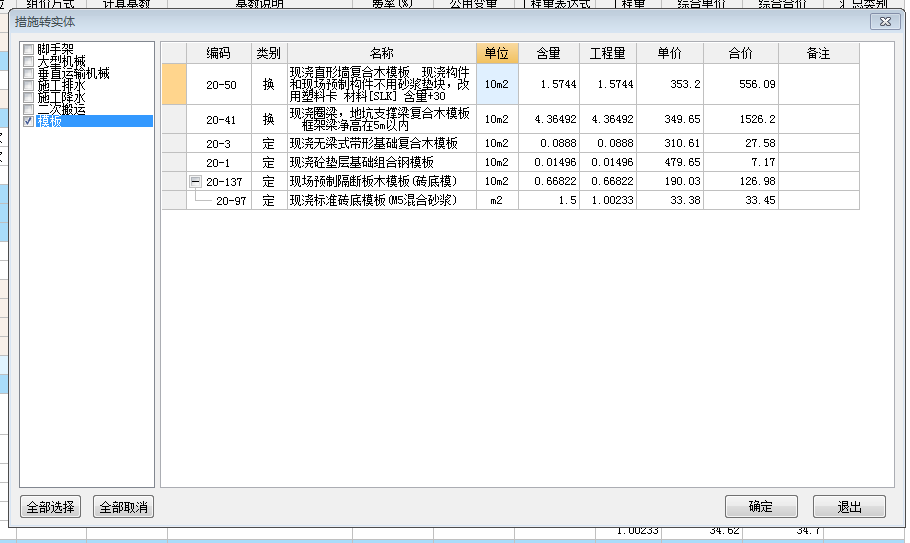910x543 pixels.
Task: Check the 施工排水 checkbox
Action: 28,85
